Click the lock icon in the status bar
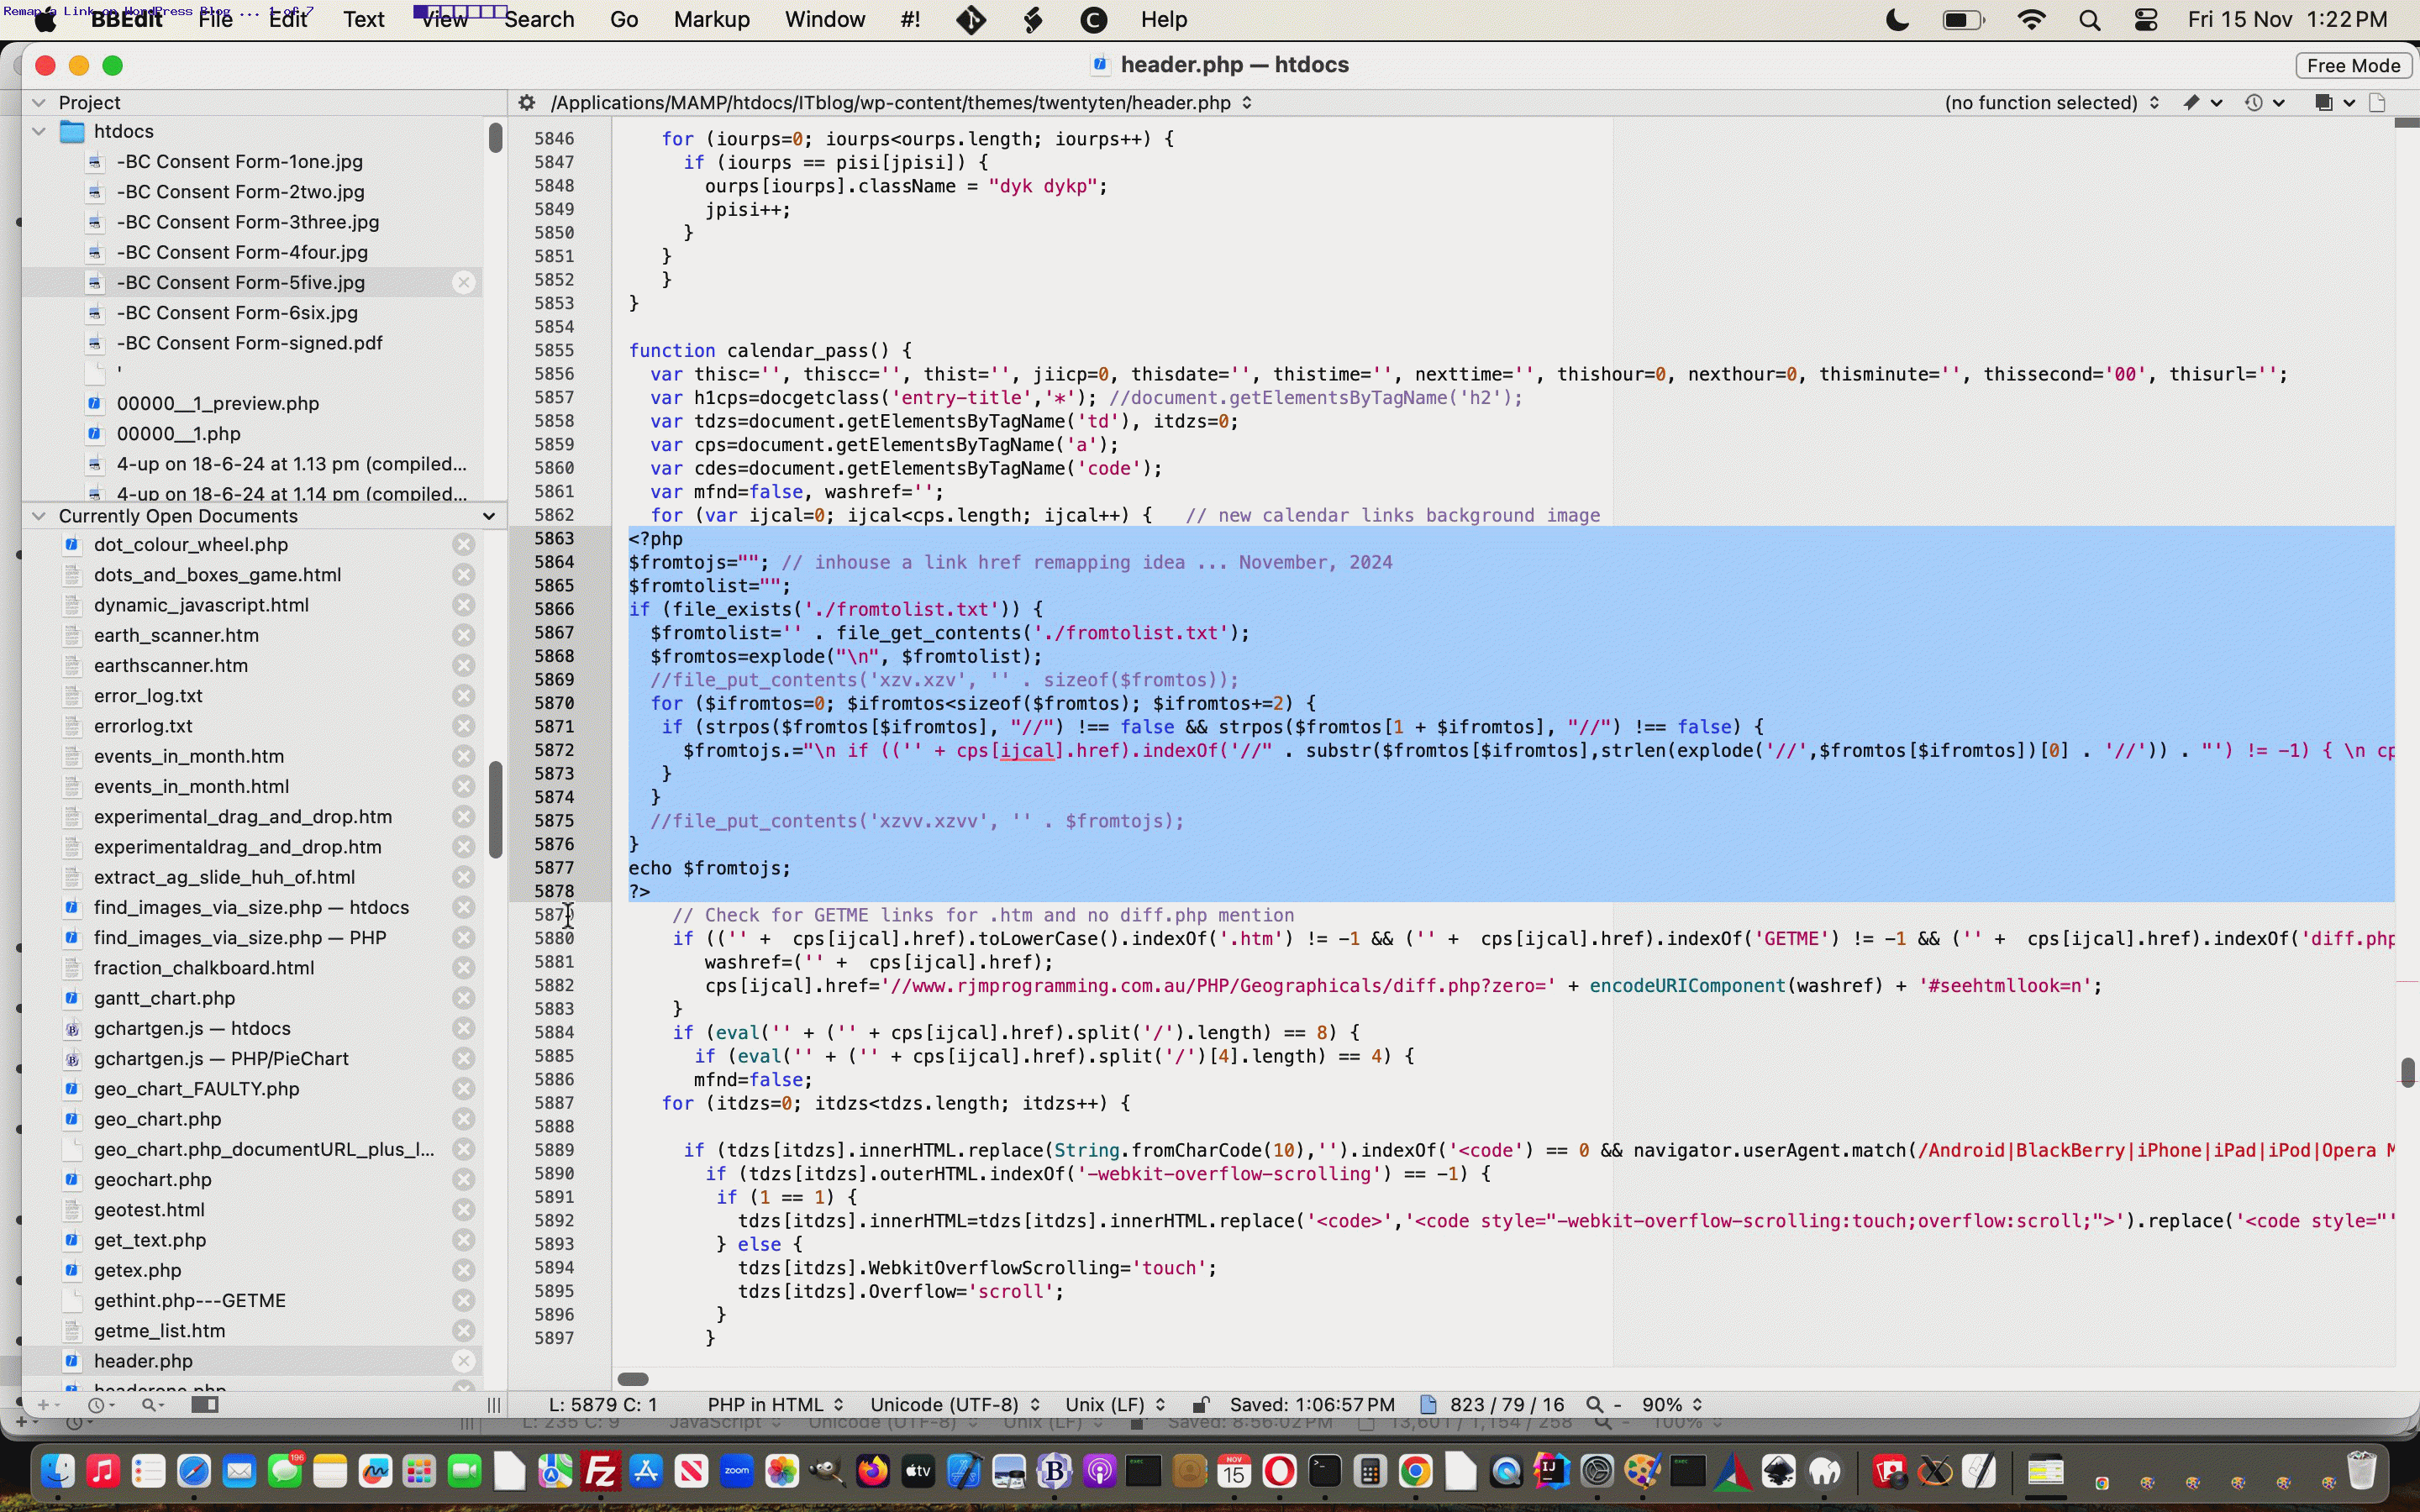This screenshot has height=1512, width=2420. [1201, 1404]
